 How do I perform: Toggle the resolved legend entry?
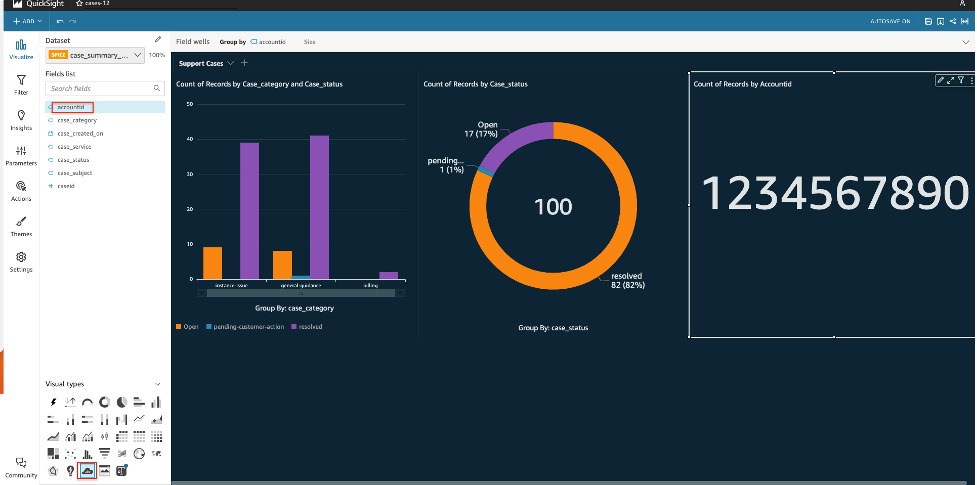tap(307, 327)
